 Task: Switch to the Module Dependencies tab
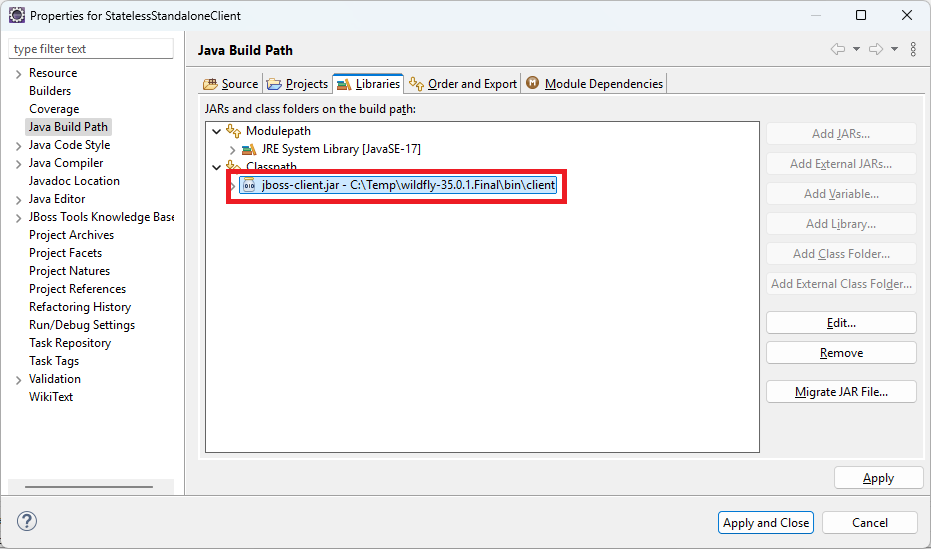tap(594, 84)
